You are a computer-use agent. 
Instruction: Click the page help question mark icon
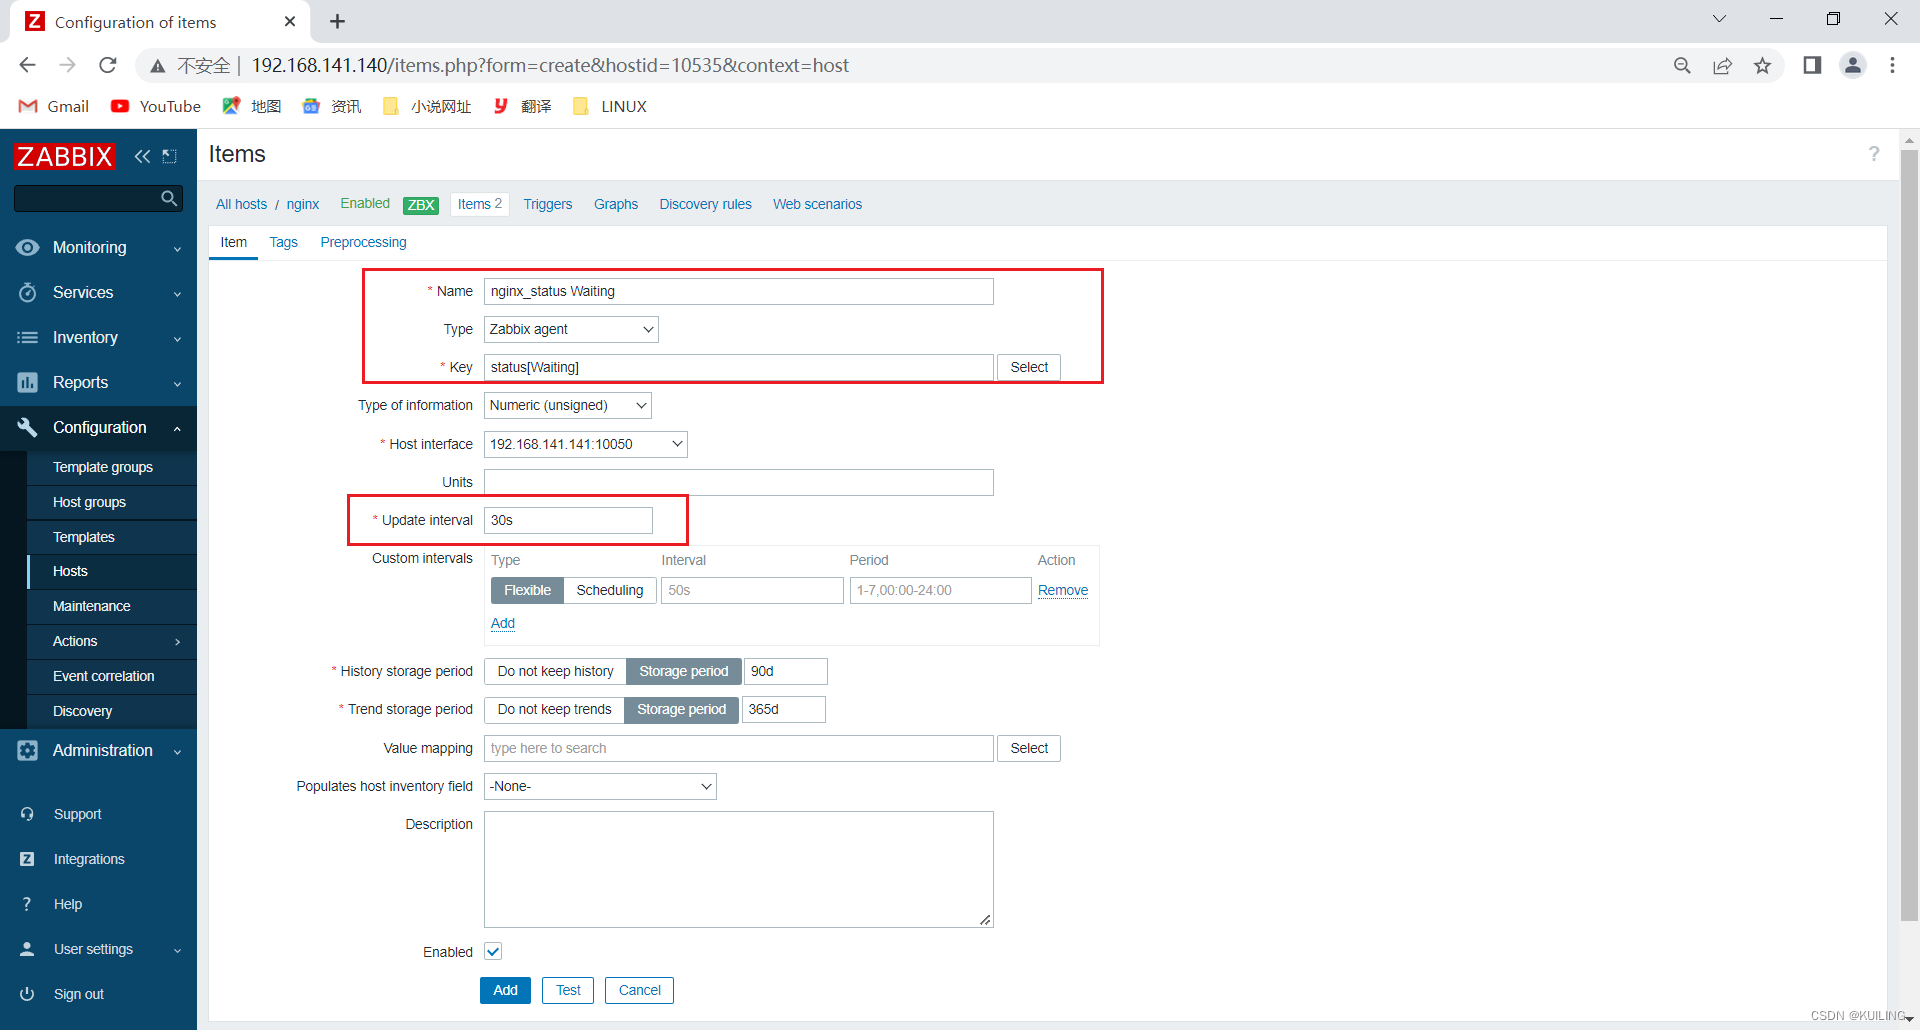pos(1874,154)
